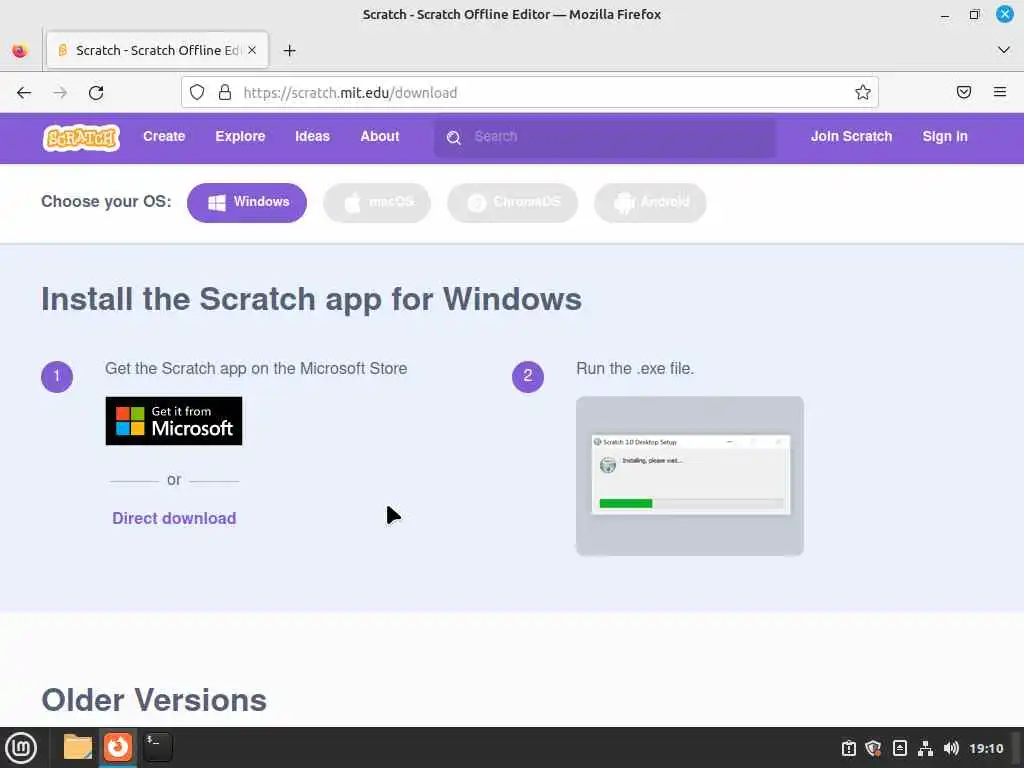The width and height of the screenshot is (1024, 768).
Task: Open a new tab with the plus icon
Action: point(289,50)
